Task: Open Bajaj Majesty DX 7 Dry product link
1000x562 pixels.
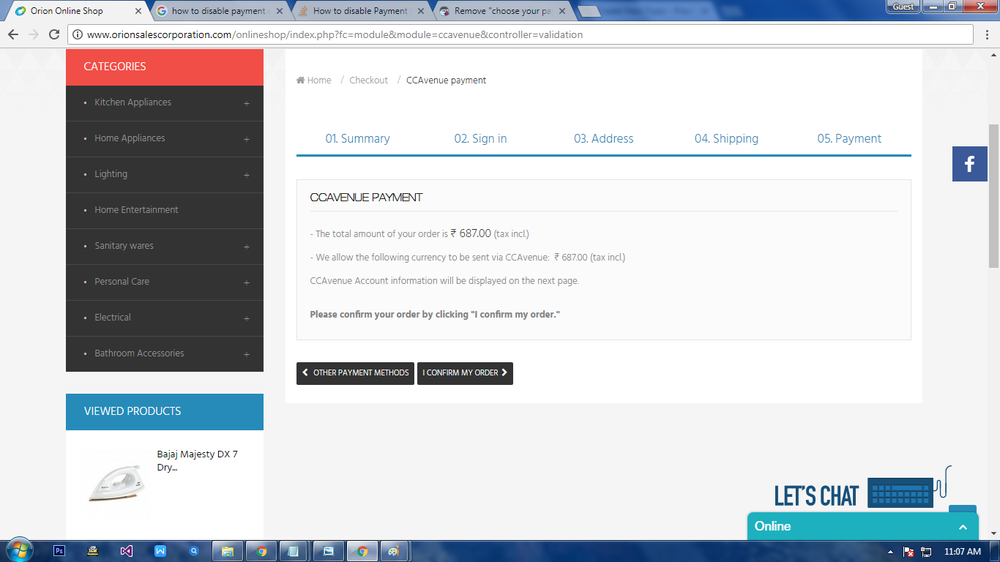Action: 197,461
